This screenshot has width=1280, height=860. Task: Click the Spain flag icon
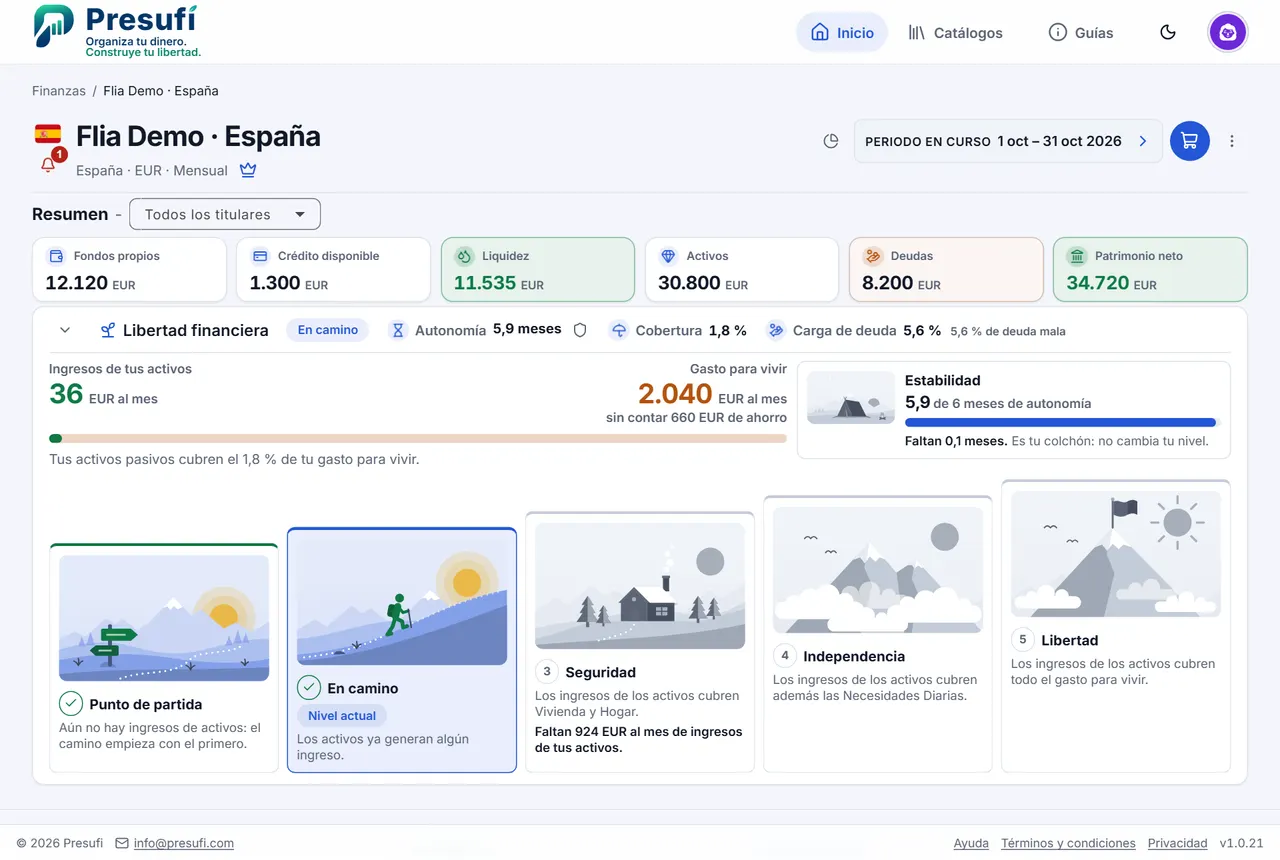[48, 134]
